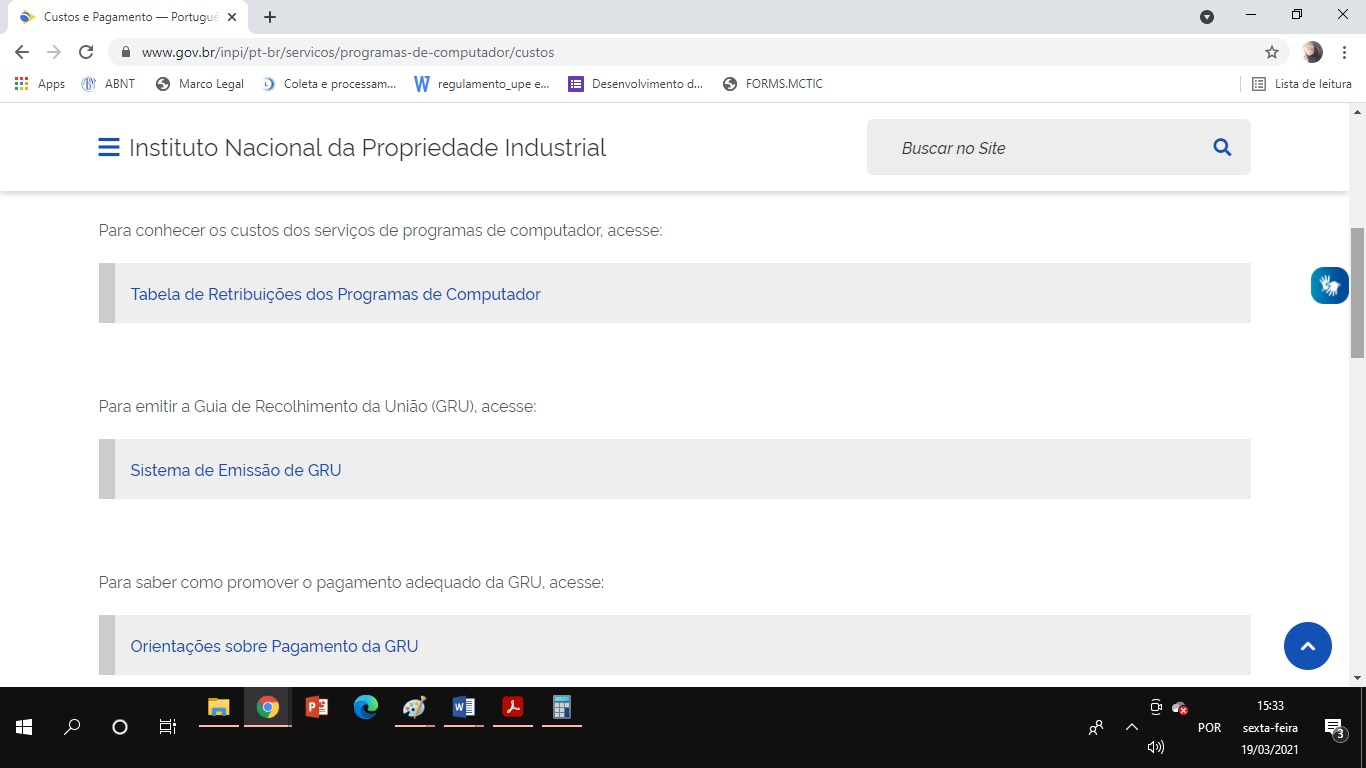
Task: Open the Marco Legal bookmark
Action: coord(200,84)
